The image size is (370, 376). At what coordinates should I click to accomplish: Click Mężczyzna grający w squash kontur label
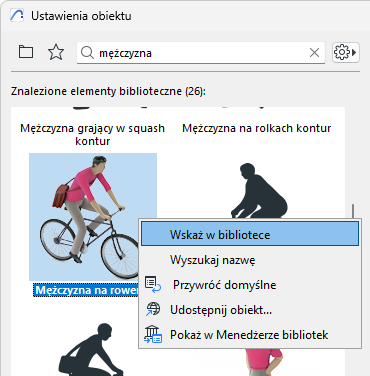(92, 134)
